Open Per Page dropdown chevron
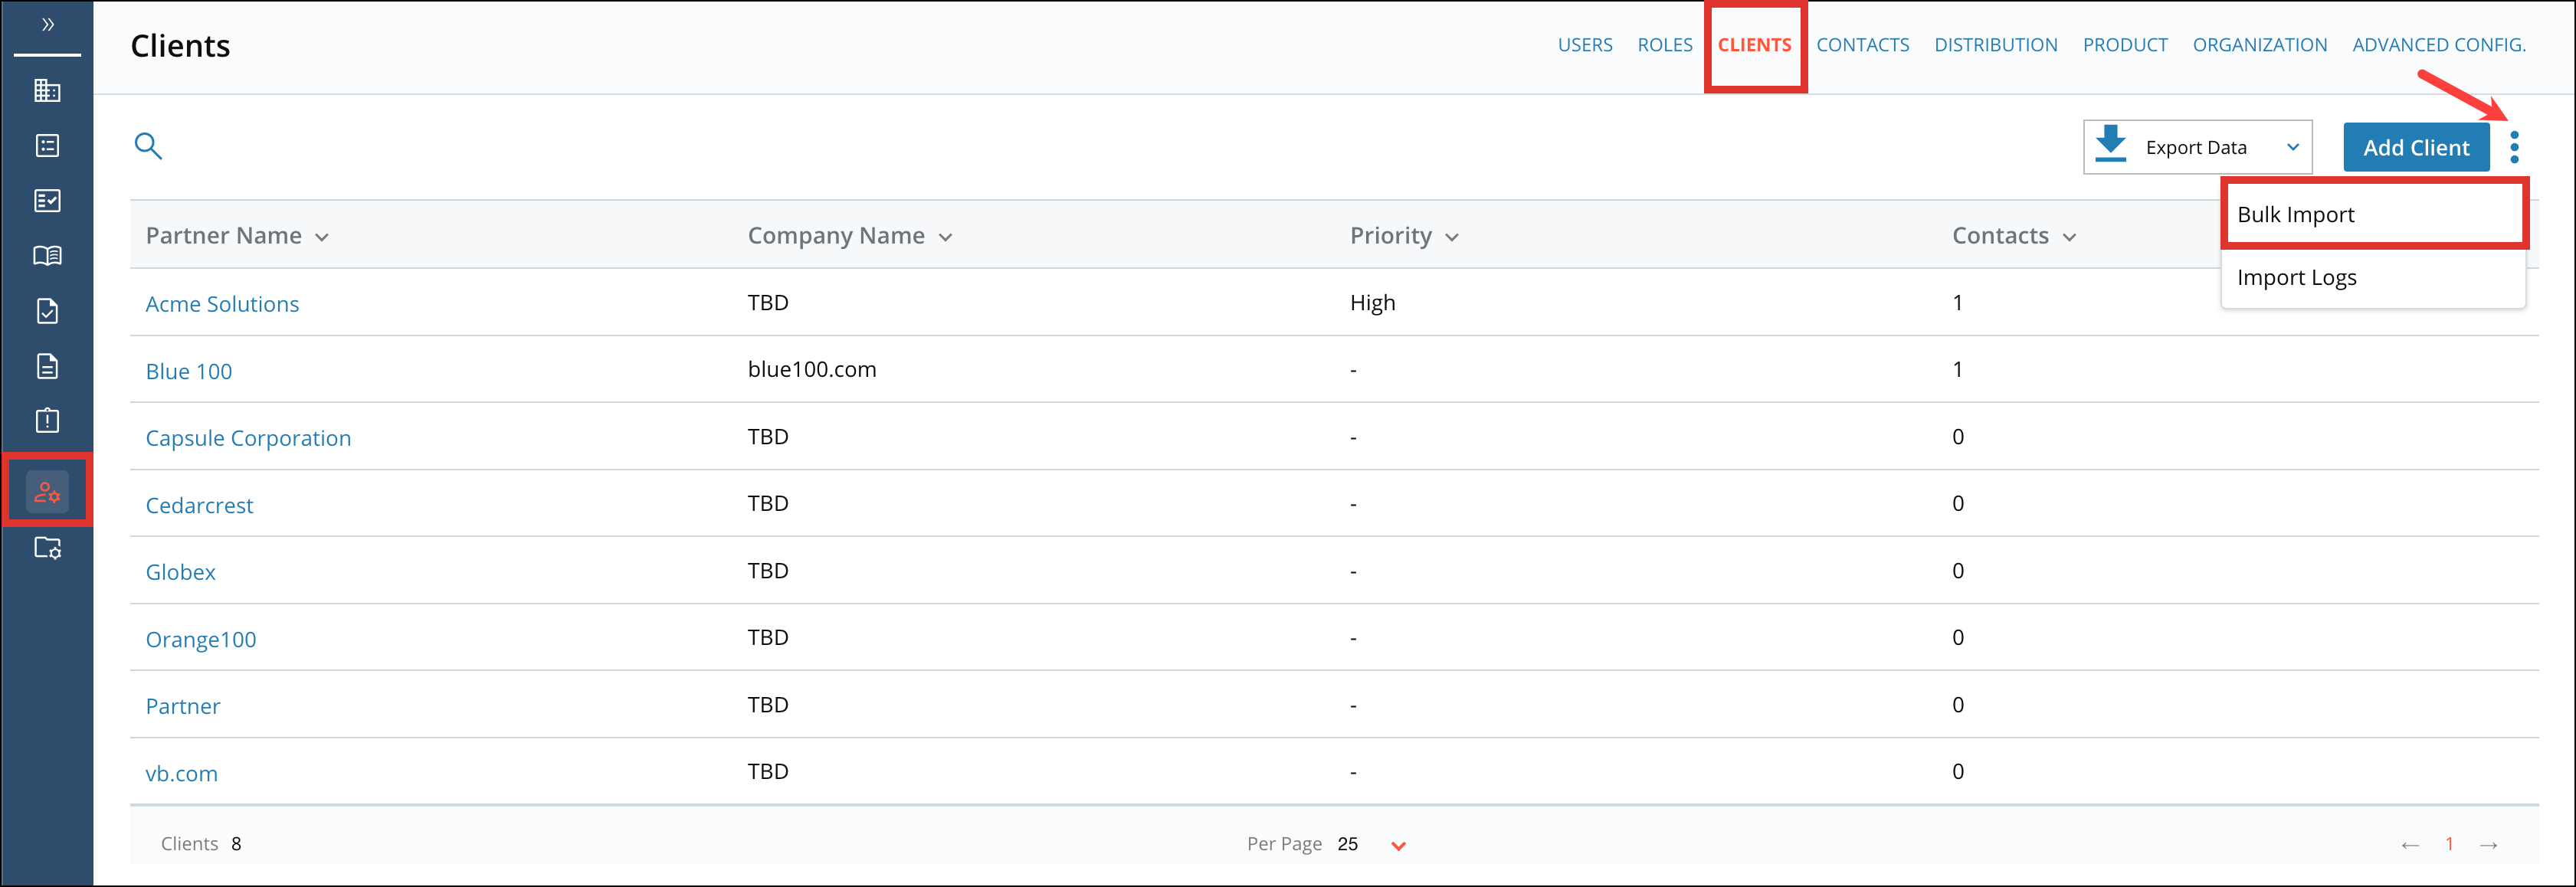 tap(1398, 846)
